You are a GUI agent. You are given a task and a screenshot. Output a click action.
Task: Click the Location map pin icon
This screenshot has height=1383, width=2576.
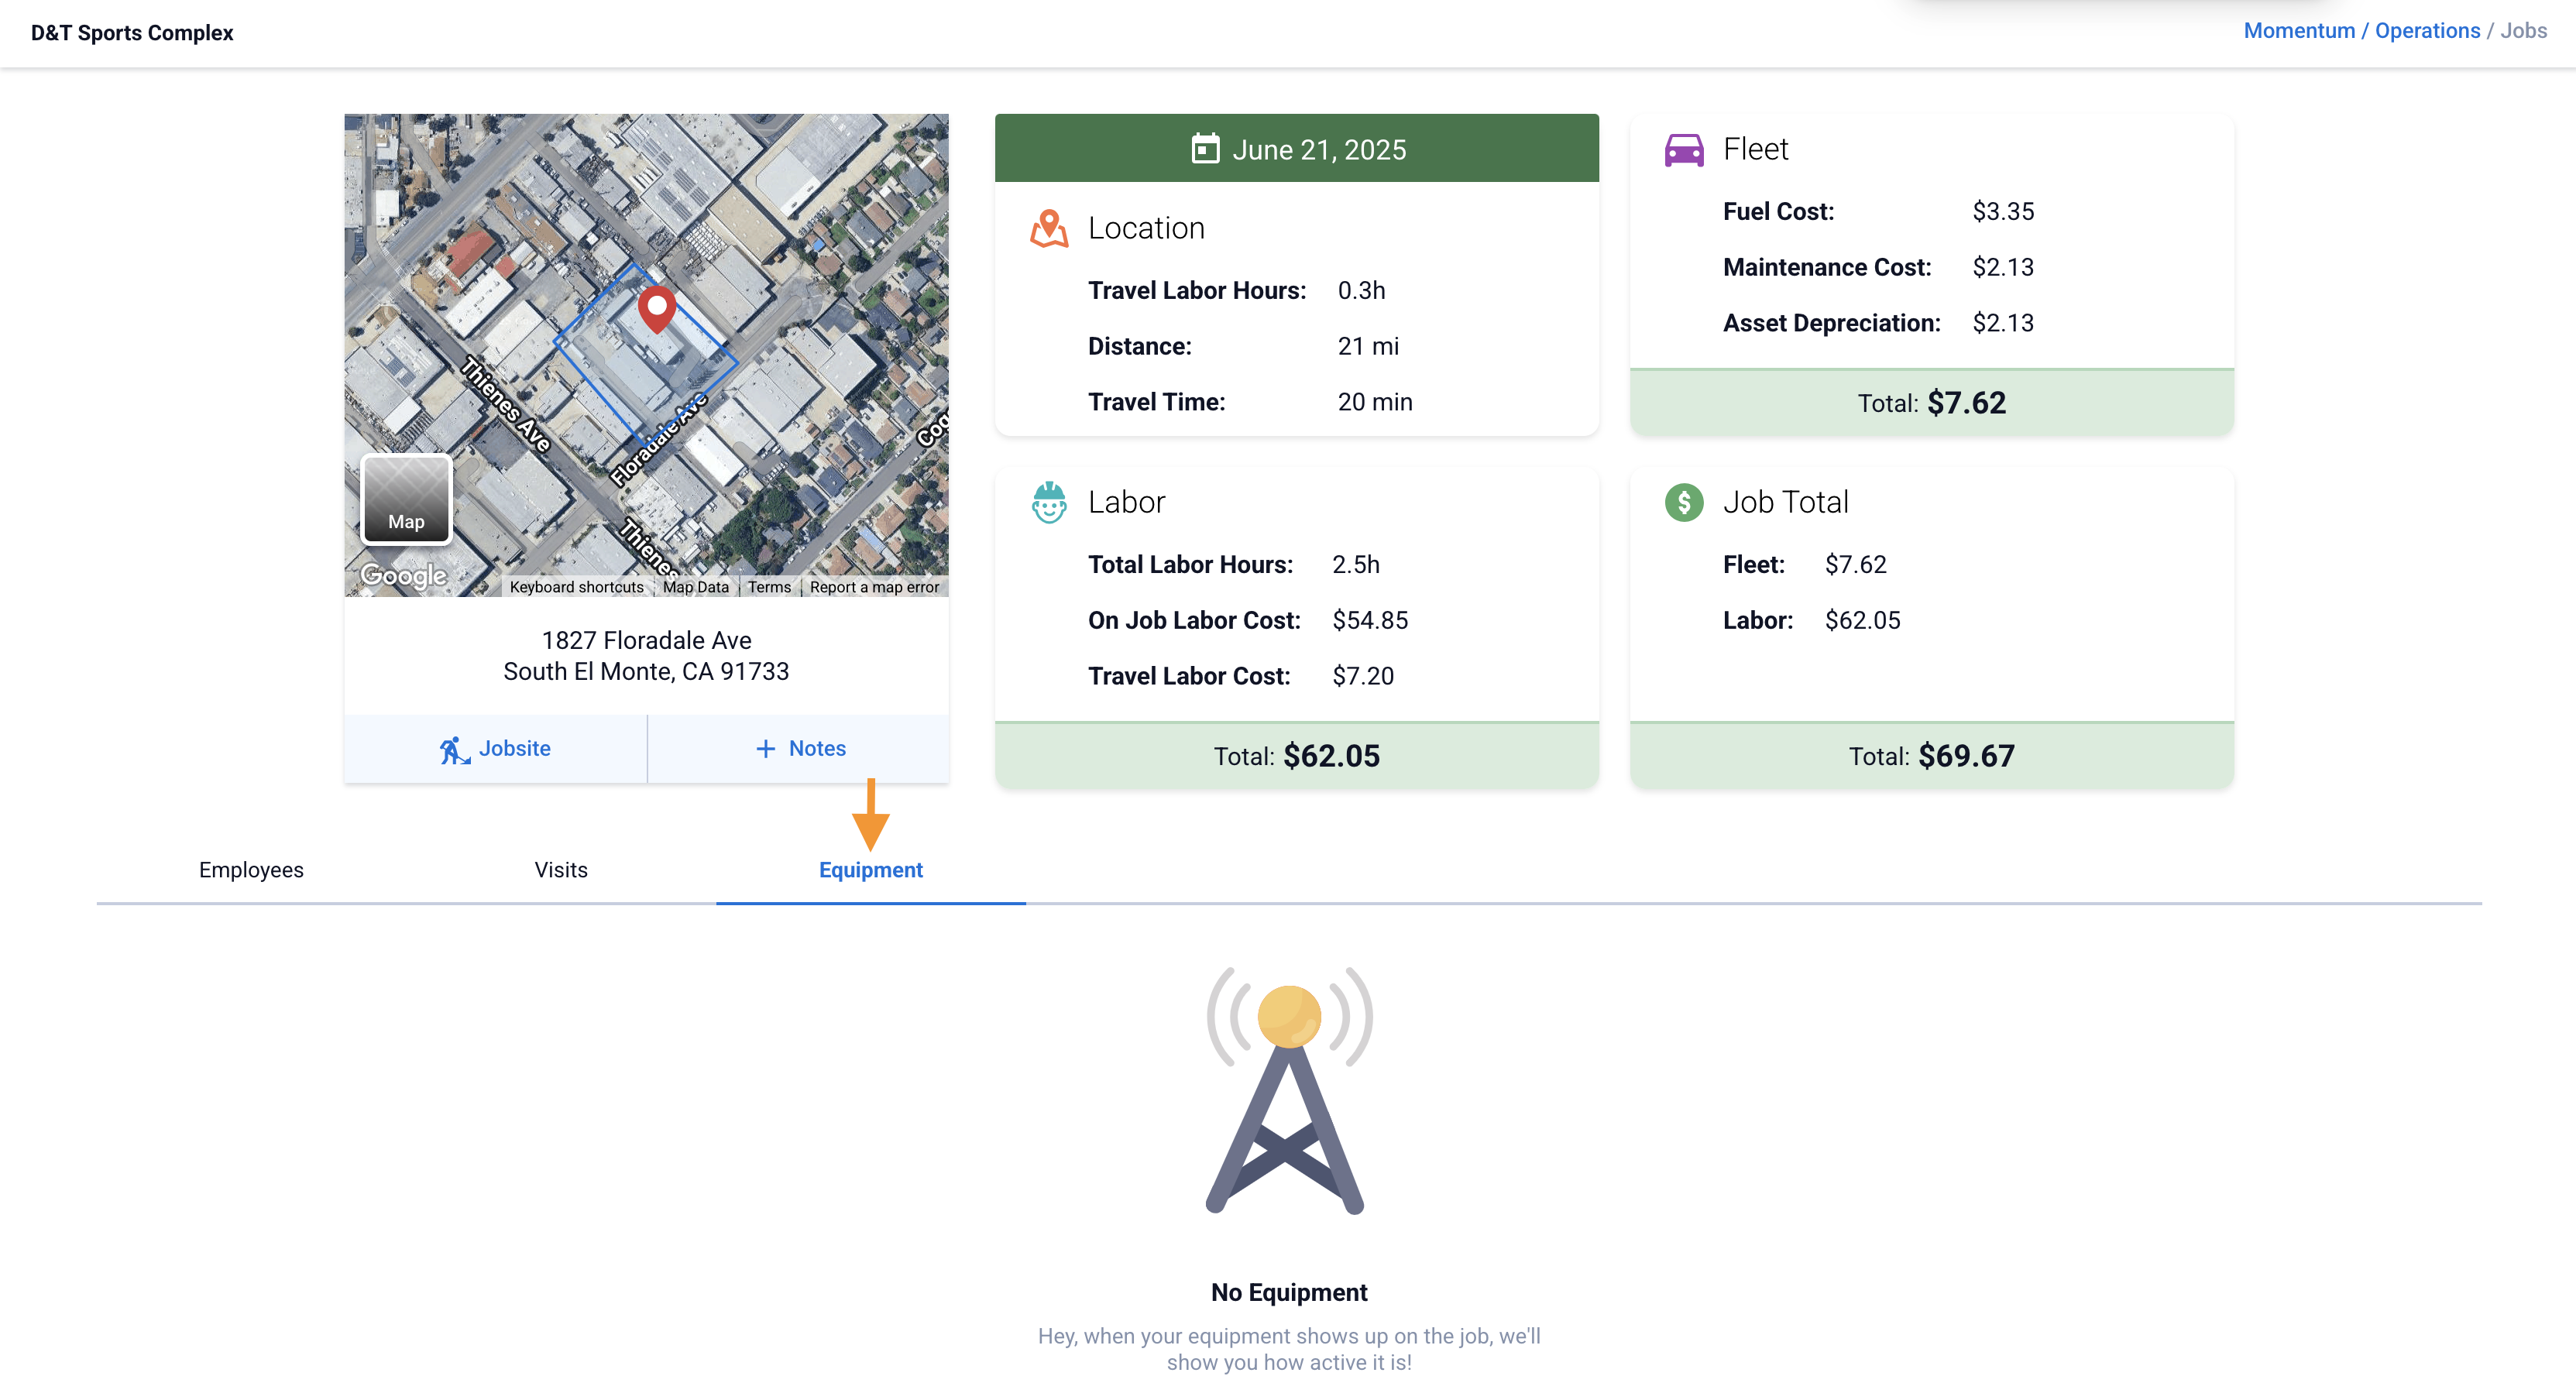[x=1049, y=229]
